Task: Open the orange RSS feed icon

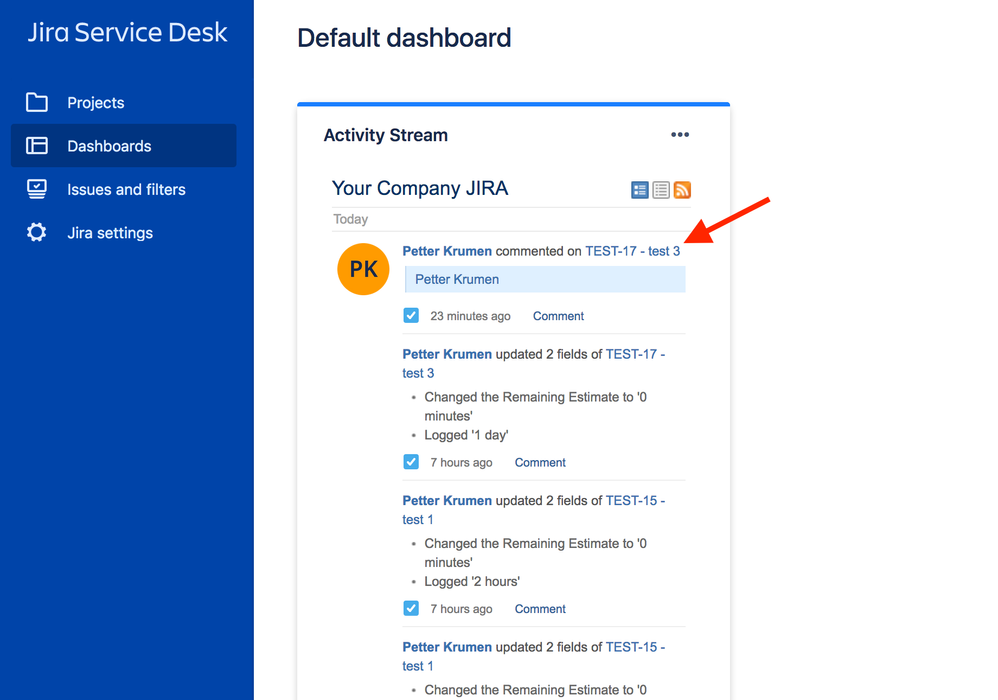Action: click(682, 190)
